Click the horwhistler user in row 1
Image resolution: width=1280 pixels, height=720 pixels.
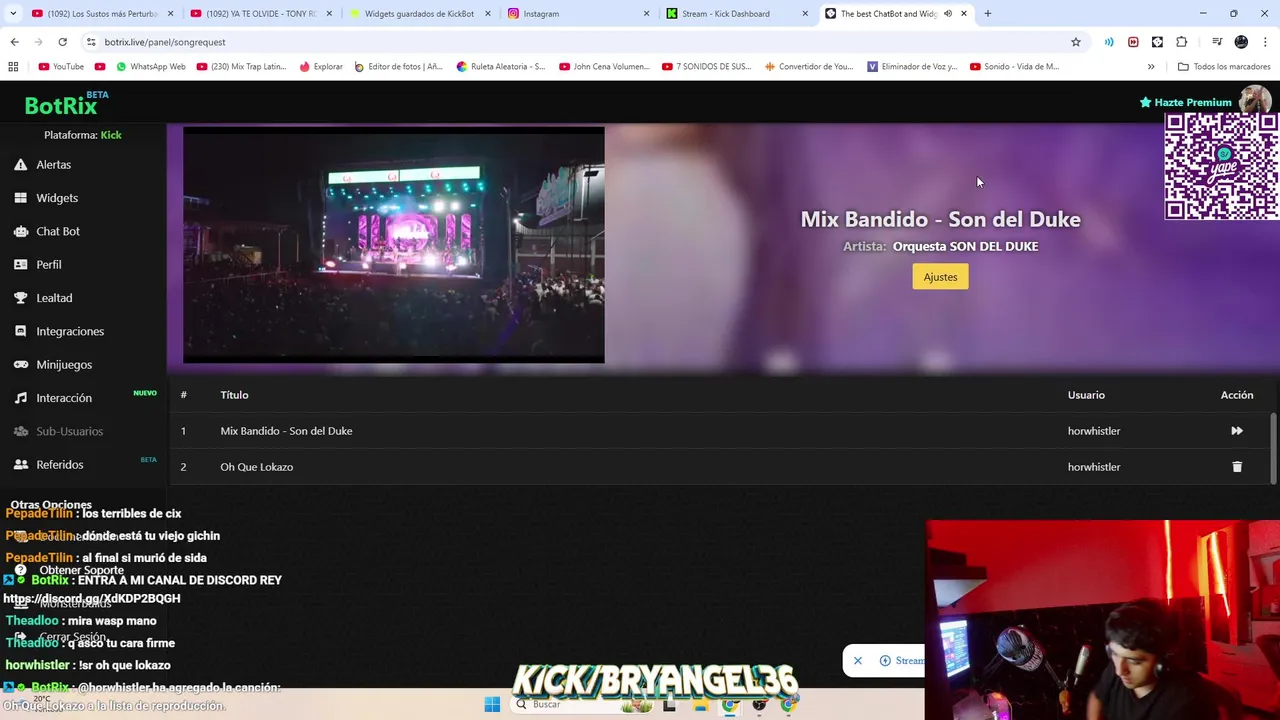1094,431
